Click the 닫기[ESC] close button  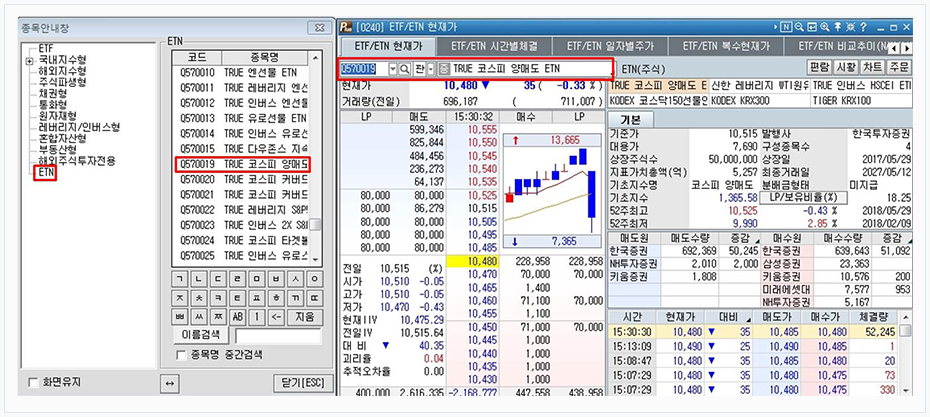(x=300, y=383)
